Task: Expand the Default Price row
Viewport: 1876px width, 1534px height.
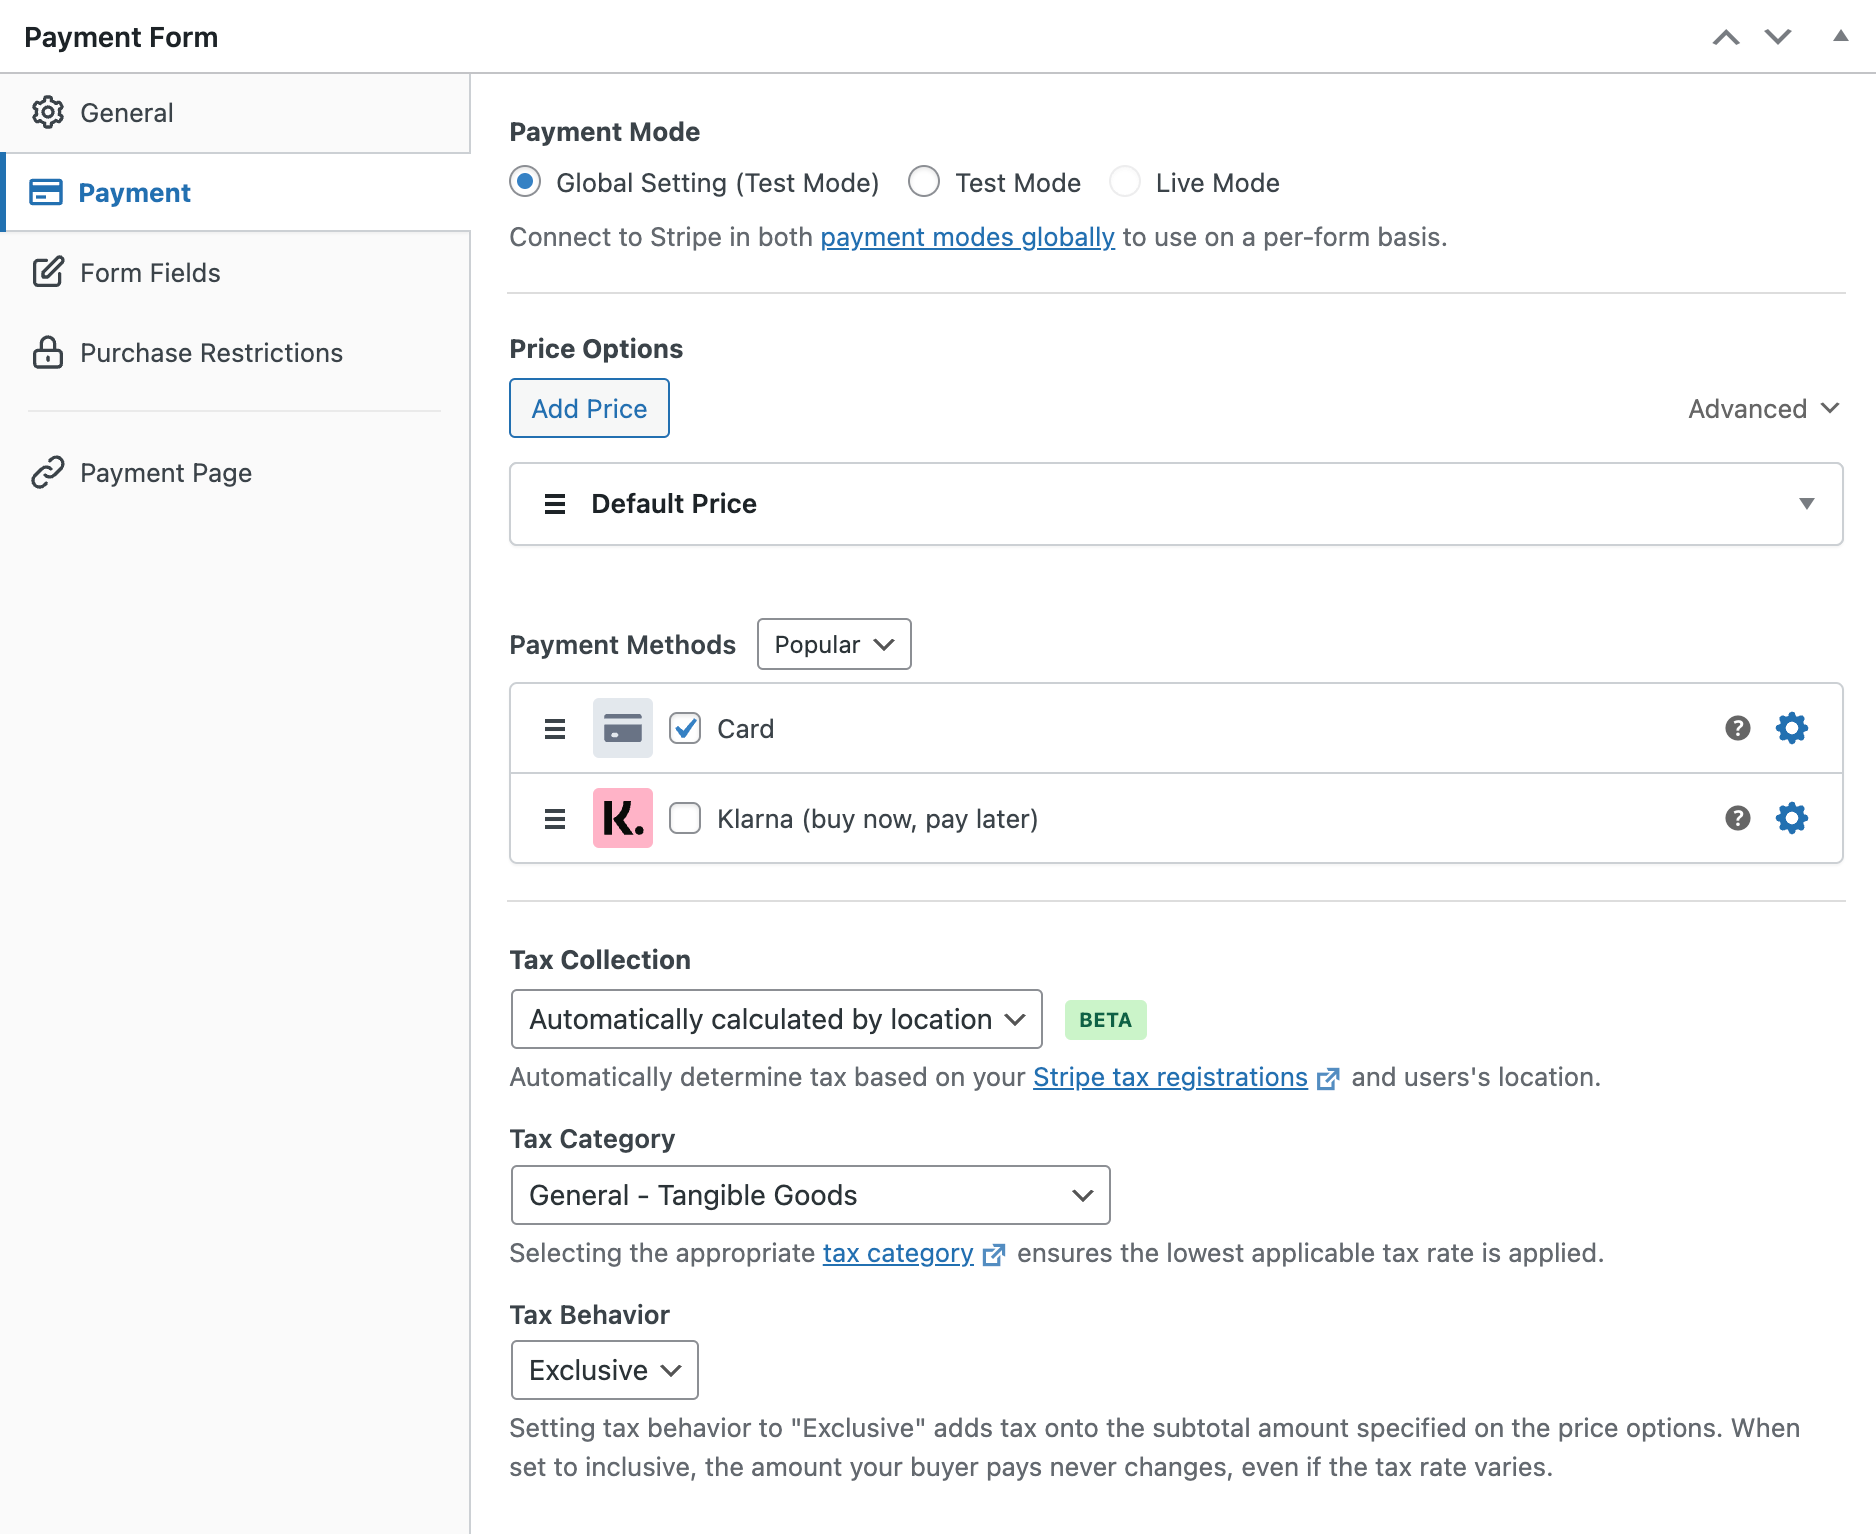Action: [x=1805, y=504]
